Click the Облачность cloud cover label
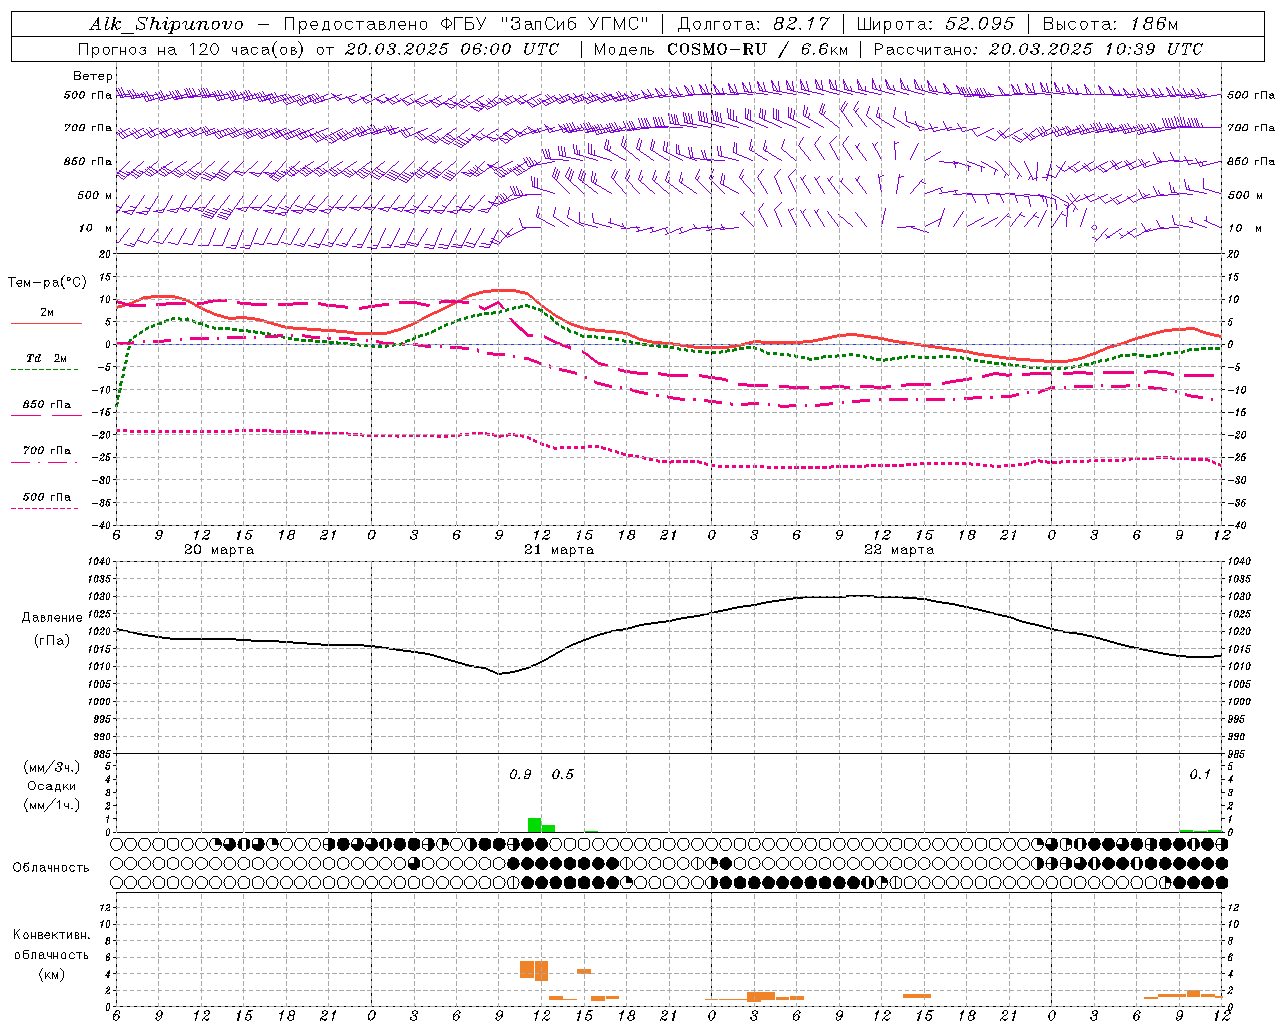This screenshot has width=1280, height=1024. 51,868
